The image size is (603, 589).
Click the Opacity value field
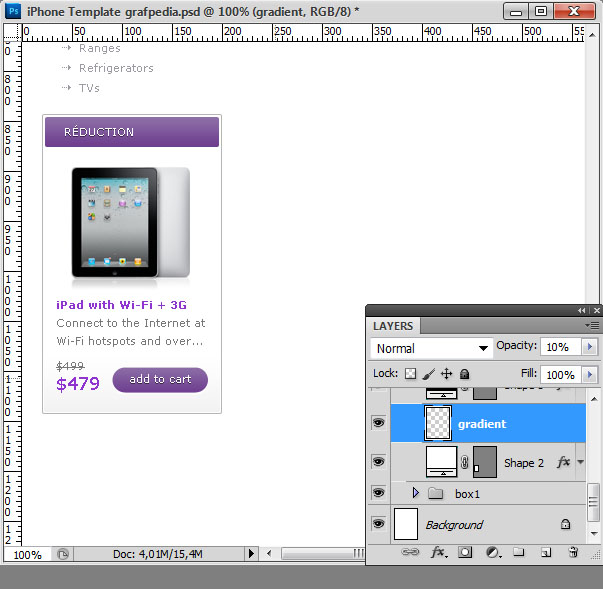(561, 347)
